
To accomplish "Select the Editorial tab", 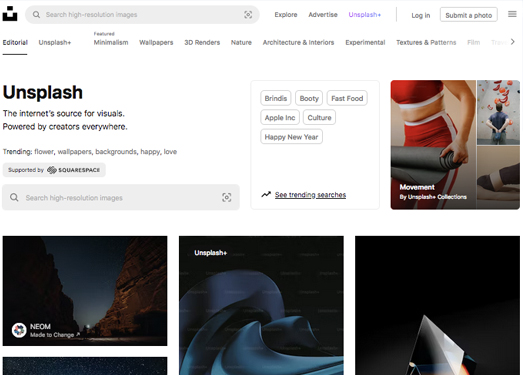I will pyautogui.click(x=15, y=42).
